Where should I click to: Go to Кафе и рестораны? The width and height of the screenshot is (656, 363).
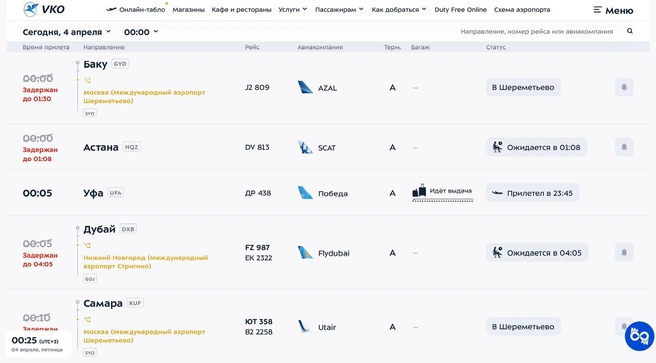click(241, 9)
